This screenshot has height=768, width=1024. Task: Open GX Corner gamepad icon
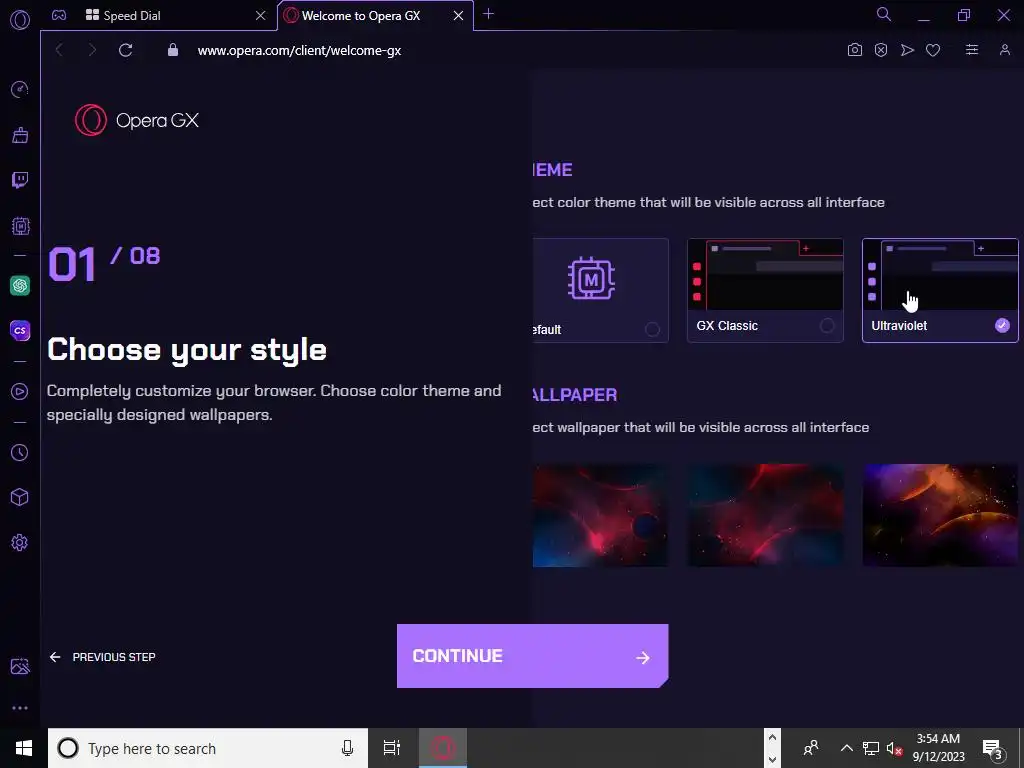tap(59, 15)
